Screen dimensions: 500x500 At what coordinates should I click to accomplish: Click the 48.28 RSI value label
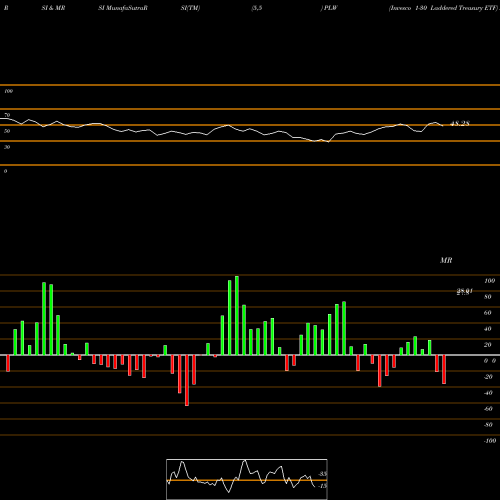tap(460, 124)
